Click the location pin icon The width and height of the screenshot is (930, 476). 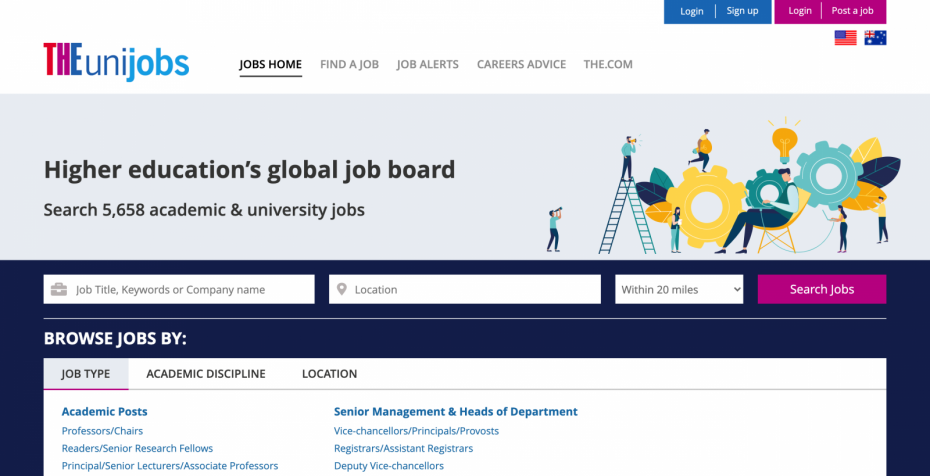coord(342,289)
